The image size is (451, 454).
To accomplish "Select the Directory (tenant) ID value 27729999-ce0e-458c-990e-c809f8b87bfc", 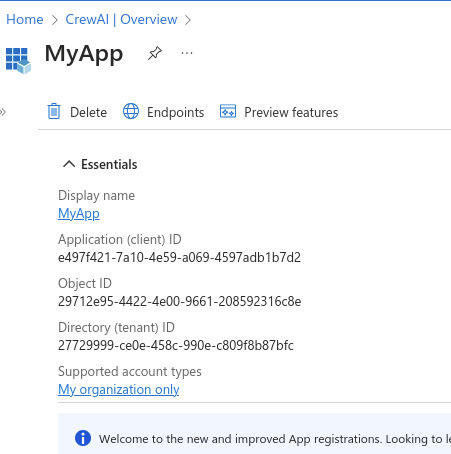I will [176, 345].
